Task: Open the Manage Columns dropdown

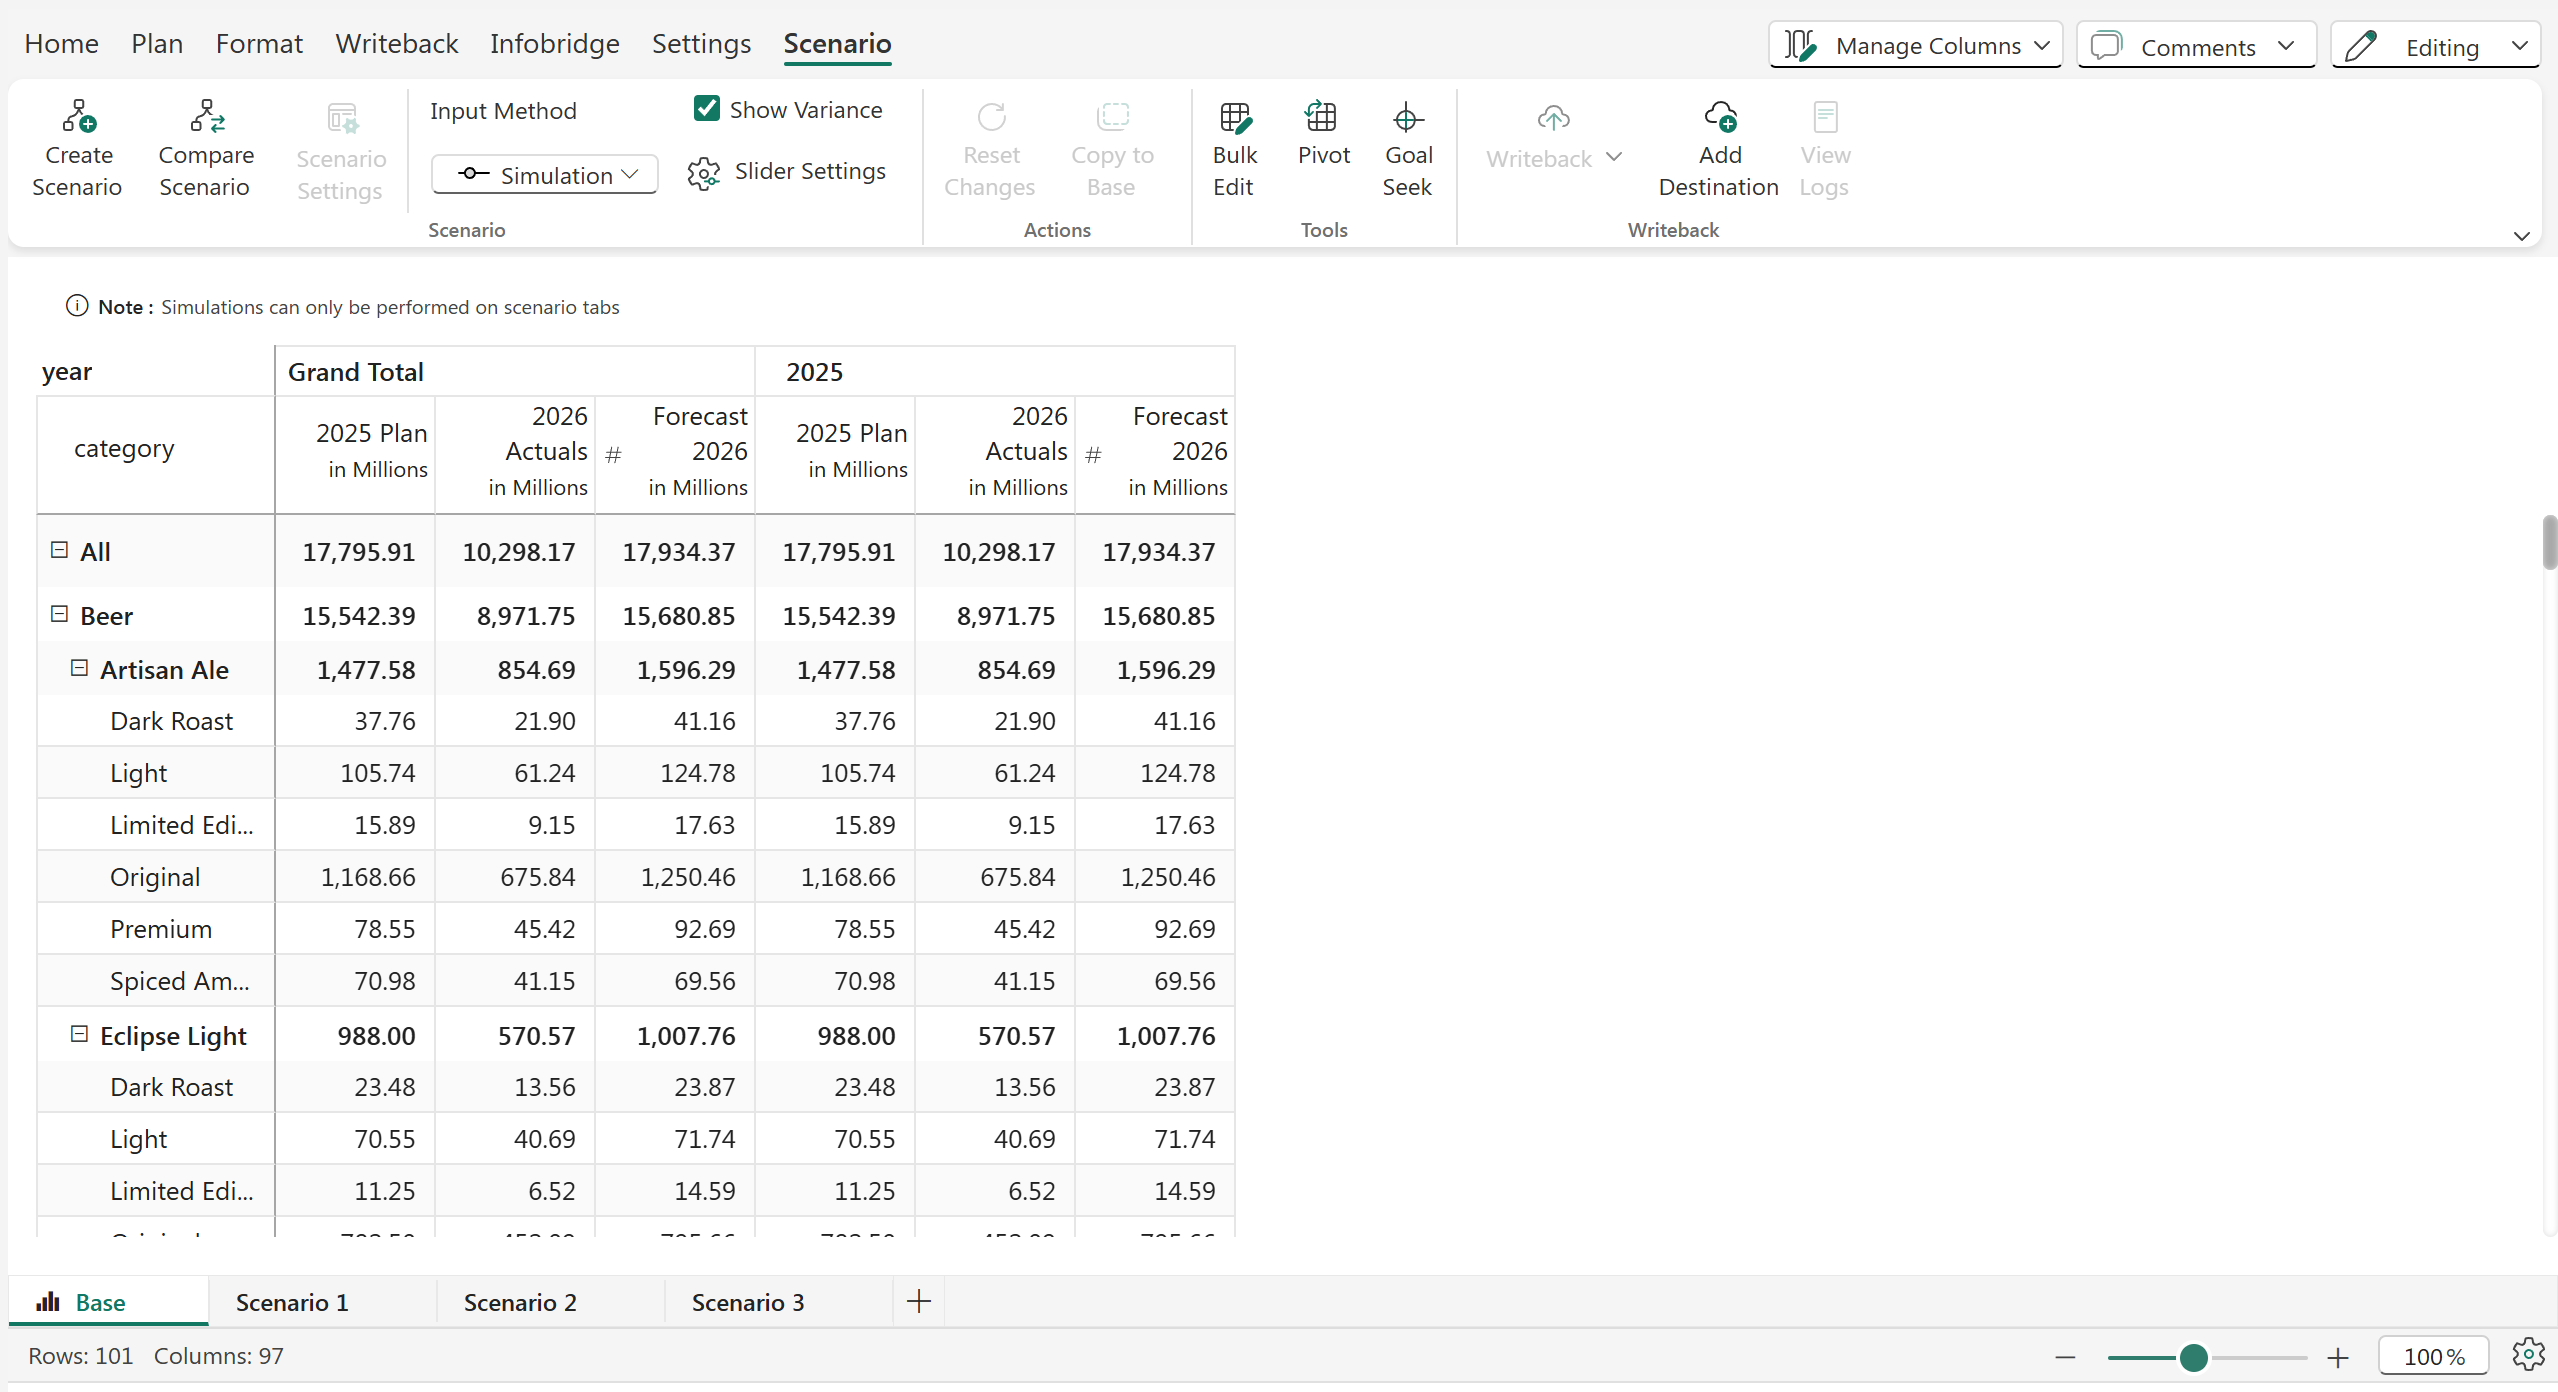Action: coord(1915,46)
